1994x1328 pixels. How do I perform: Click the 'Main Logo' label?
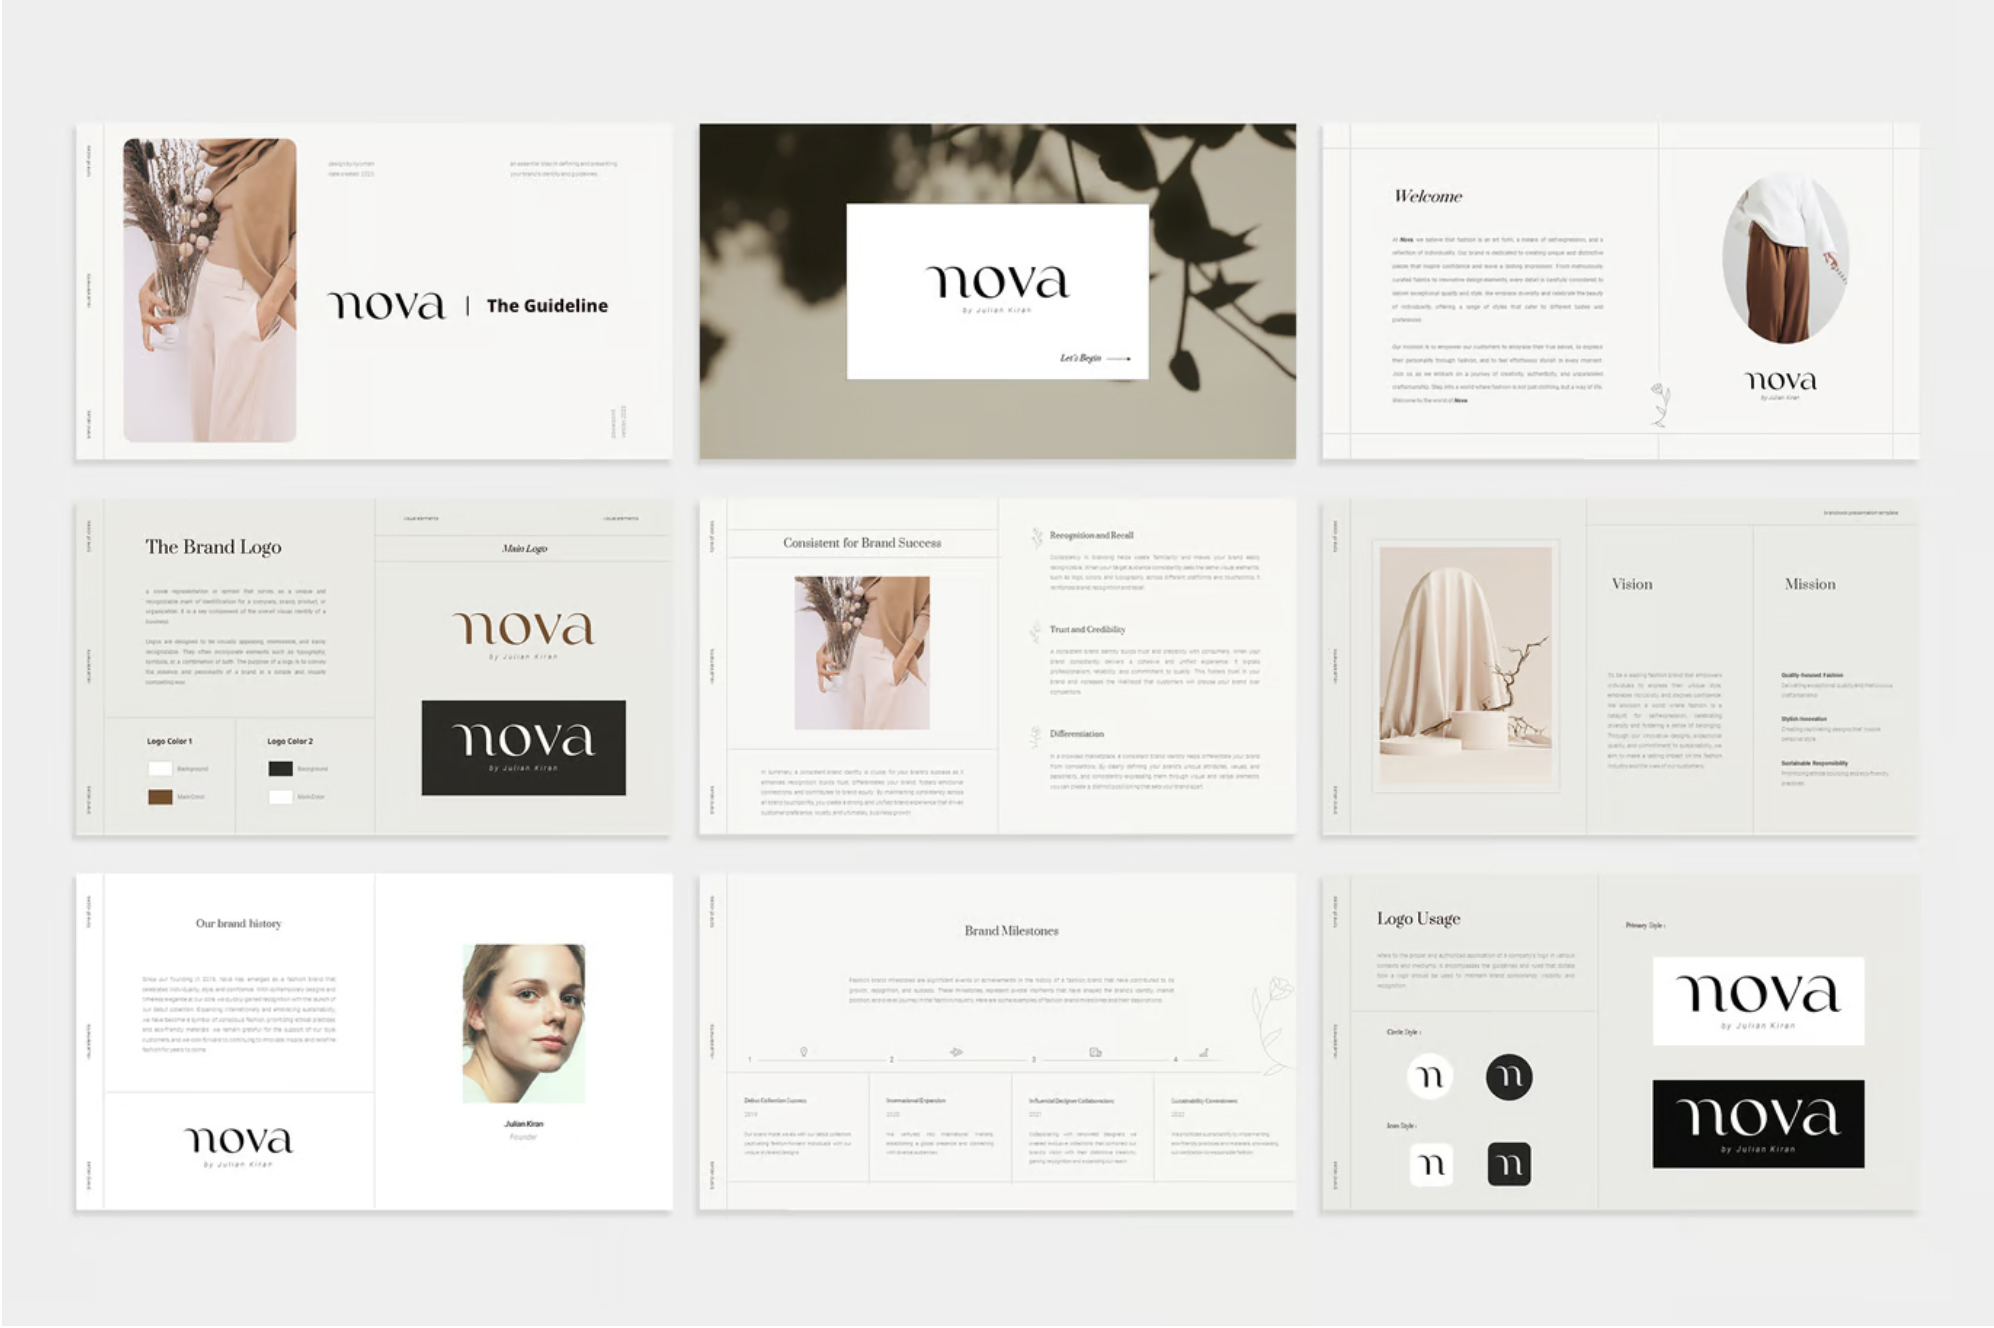tap(524, 548)
